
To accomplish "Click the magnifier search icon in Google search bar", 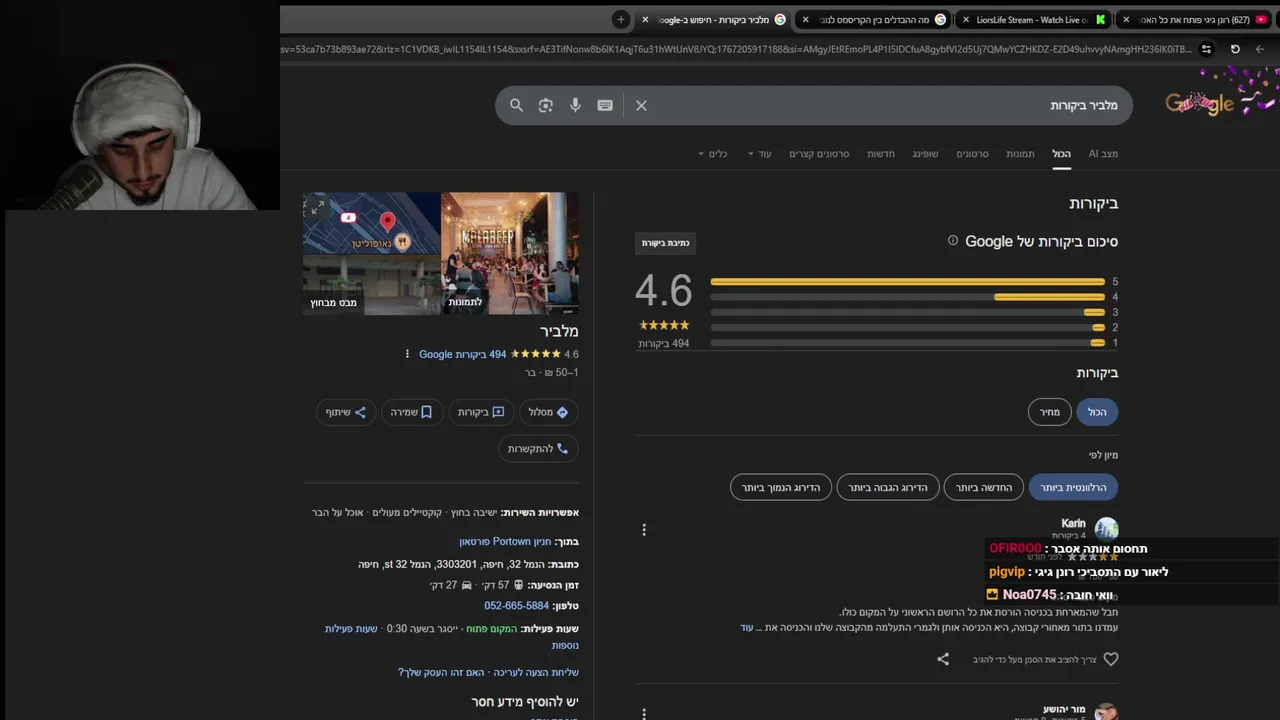I will [516, 105].
